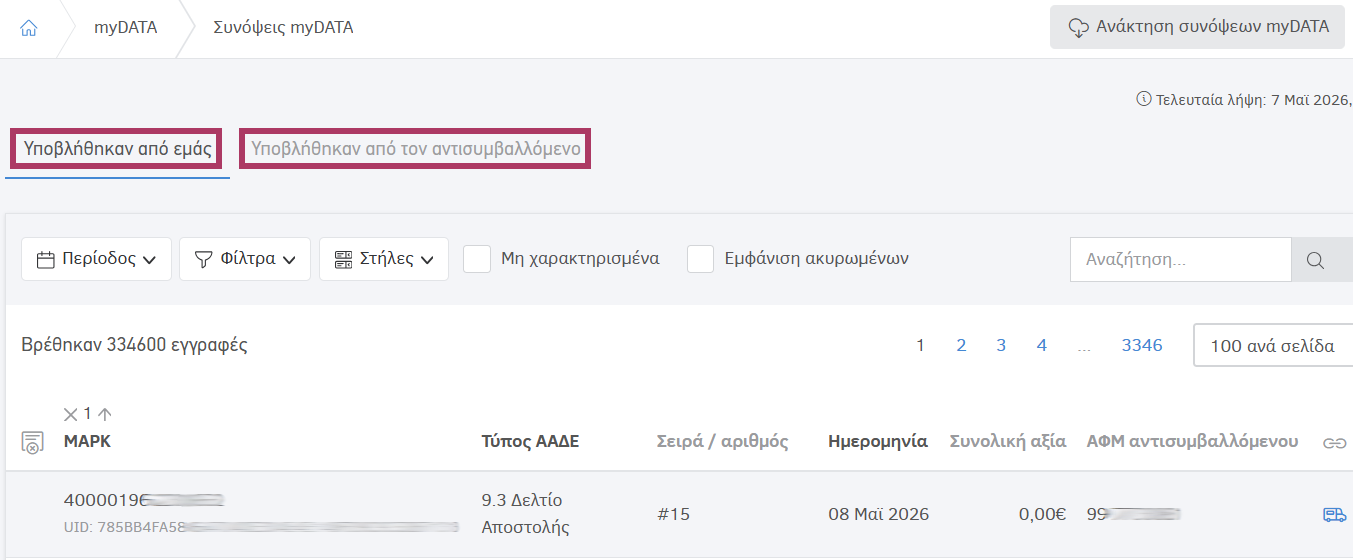Remove MAPK sort with X icon
1353x560 pixels.
point(70,414)
